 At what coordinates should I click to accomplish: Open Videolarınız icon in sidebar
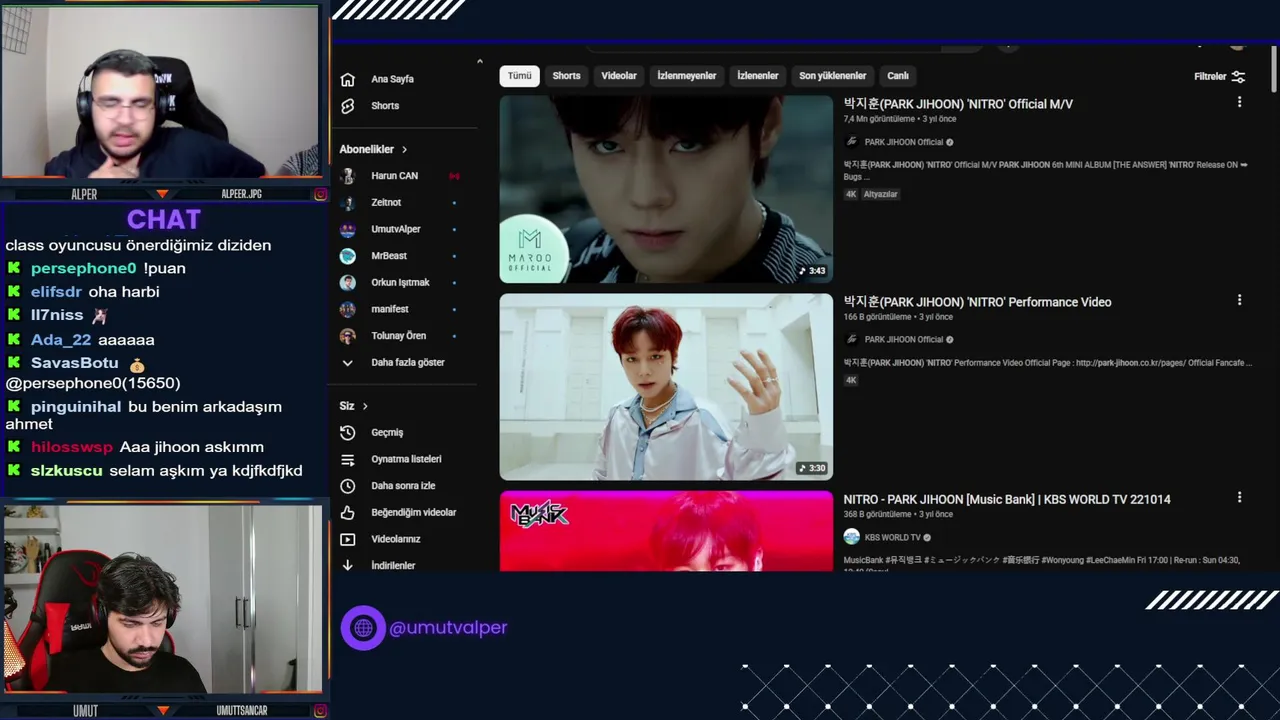[x=347, y=539]
